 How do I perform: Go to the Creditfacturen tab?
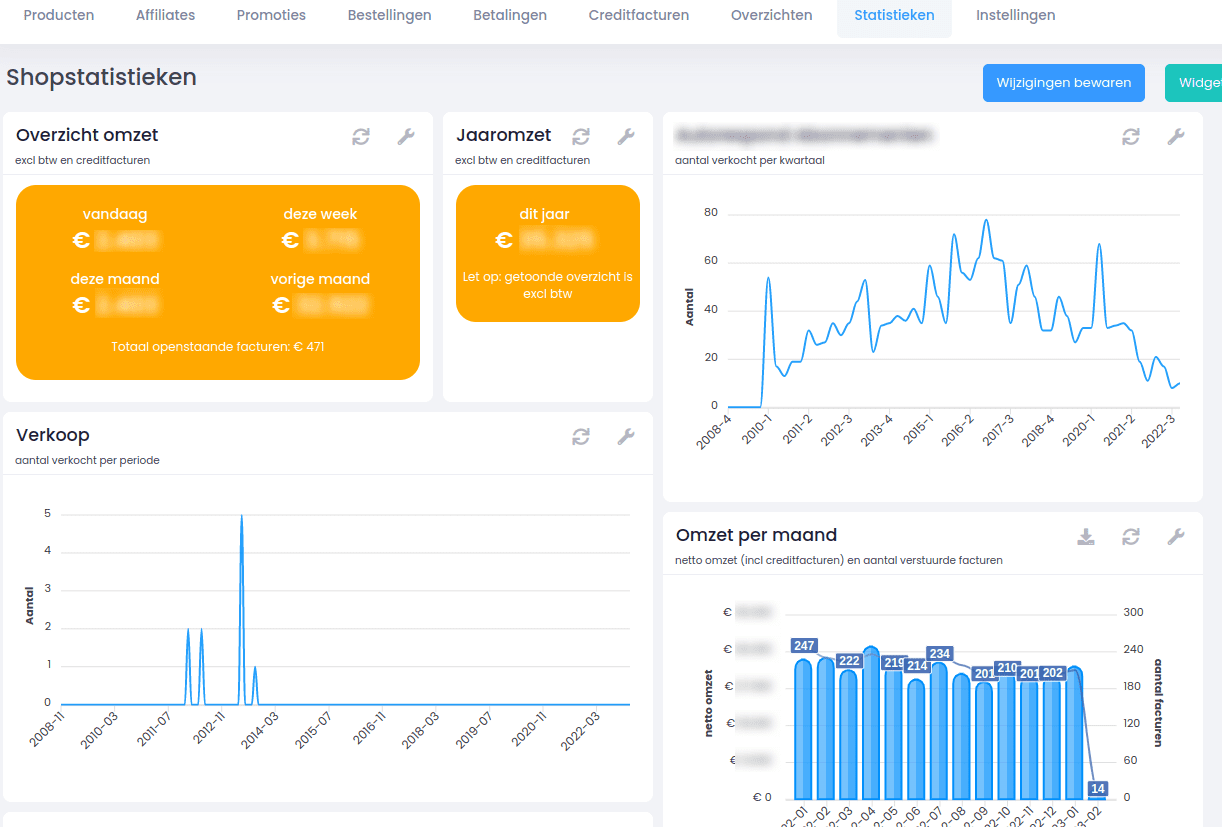pyautogui.click(x=639, y=16)
